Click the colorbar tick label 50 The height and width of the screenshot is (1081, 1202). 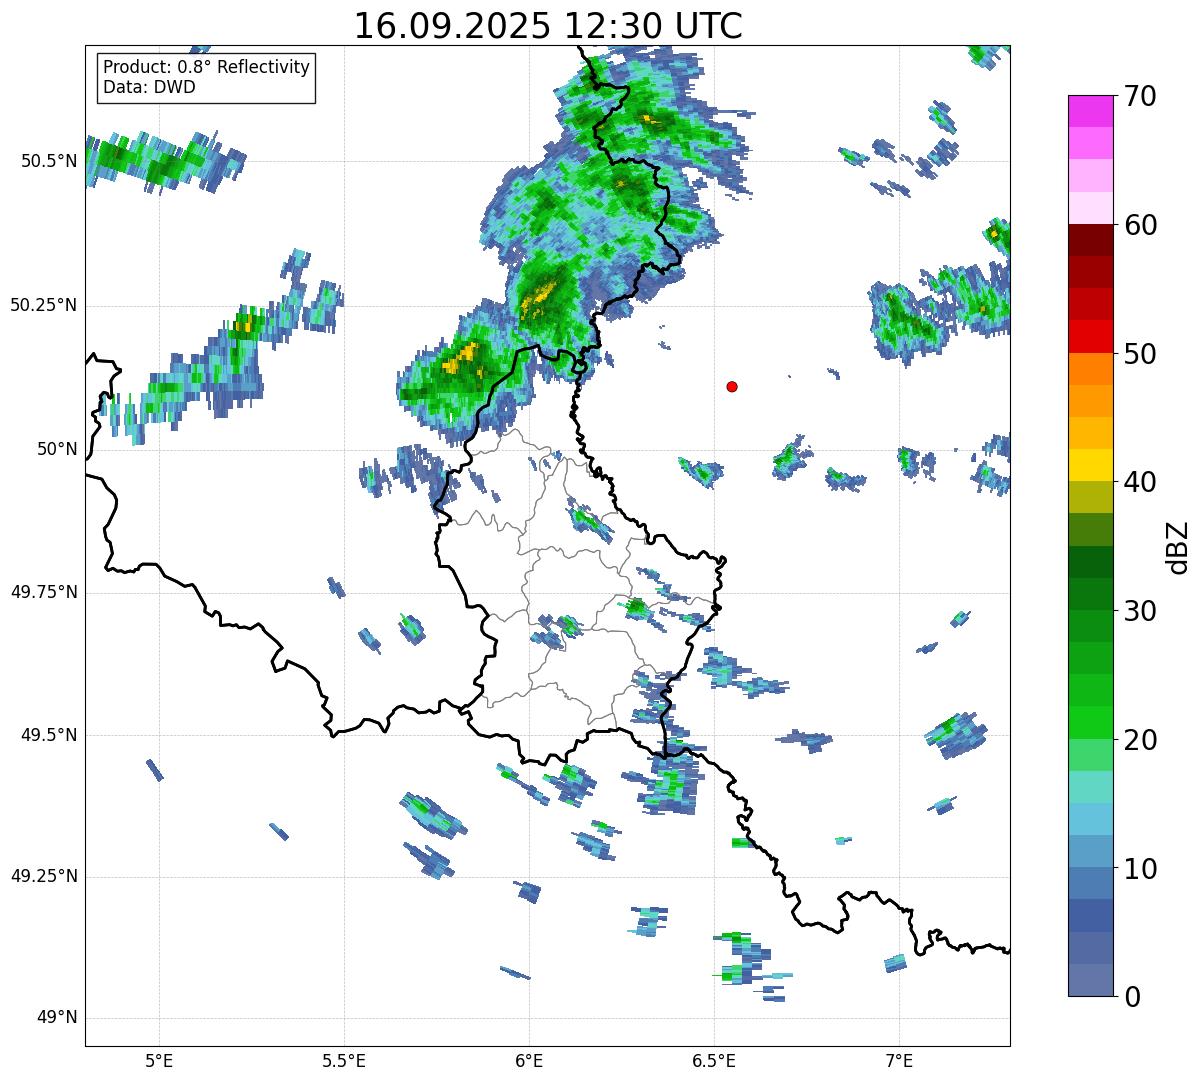point(1140,354)
